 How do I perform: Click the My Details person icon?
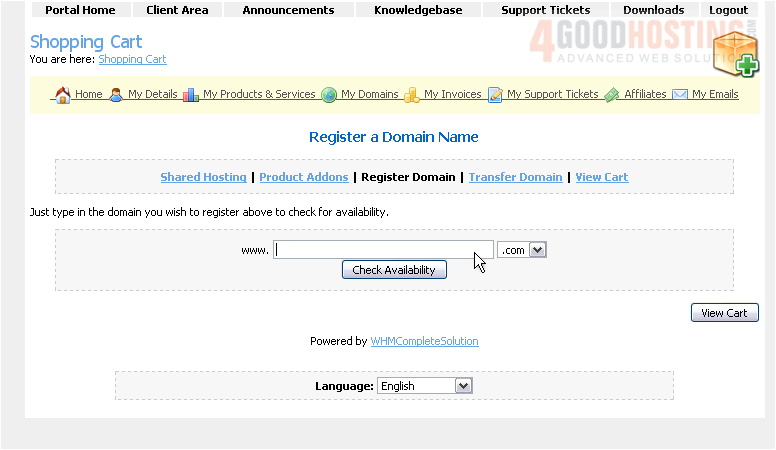(116, 95)
